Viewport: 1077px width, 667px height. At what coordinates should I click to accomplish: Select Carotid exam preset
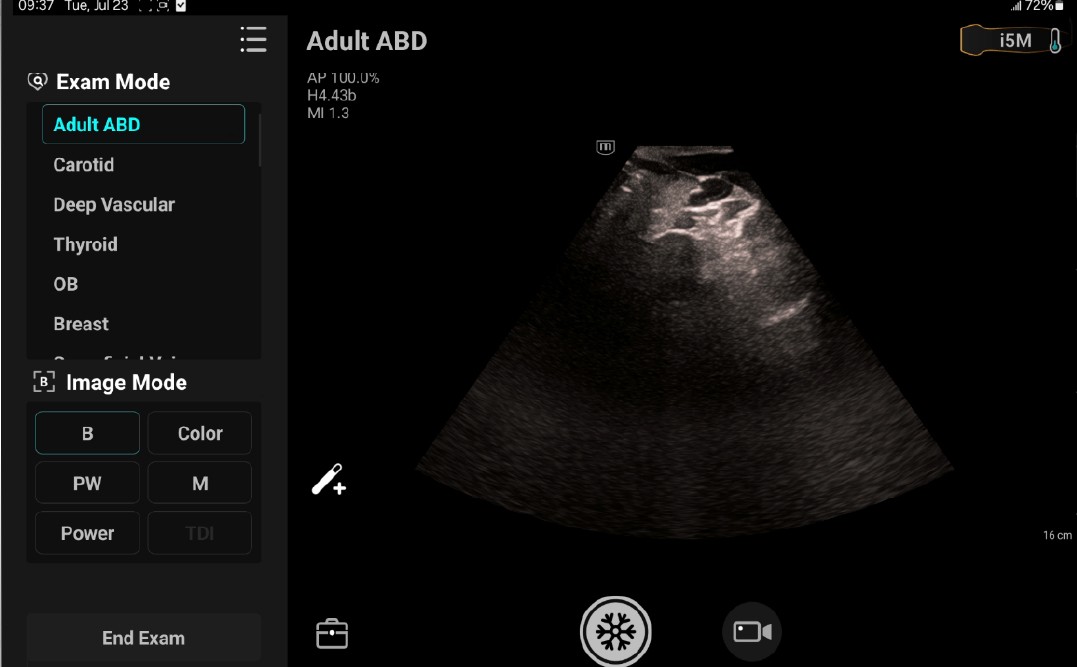[84, 165]
